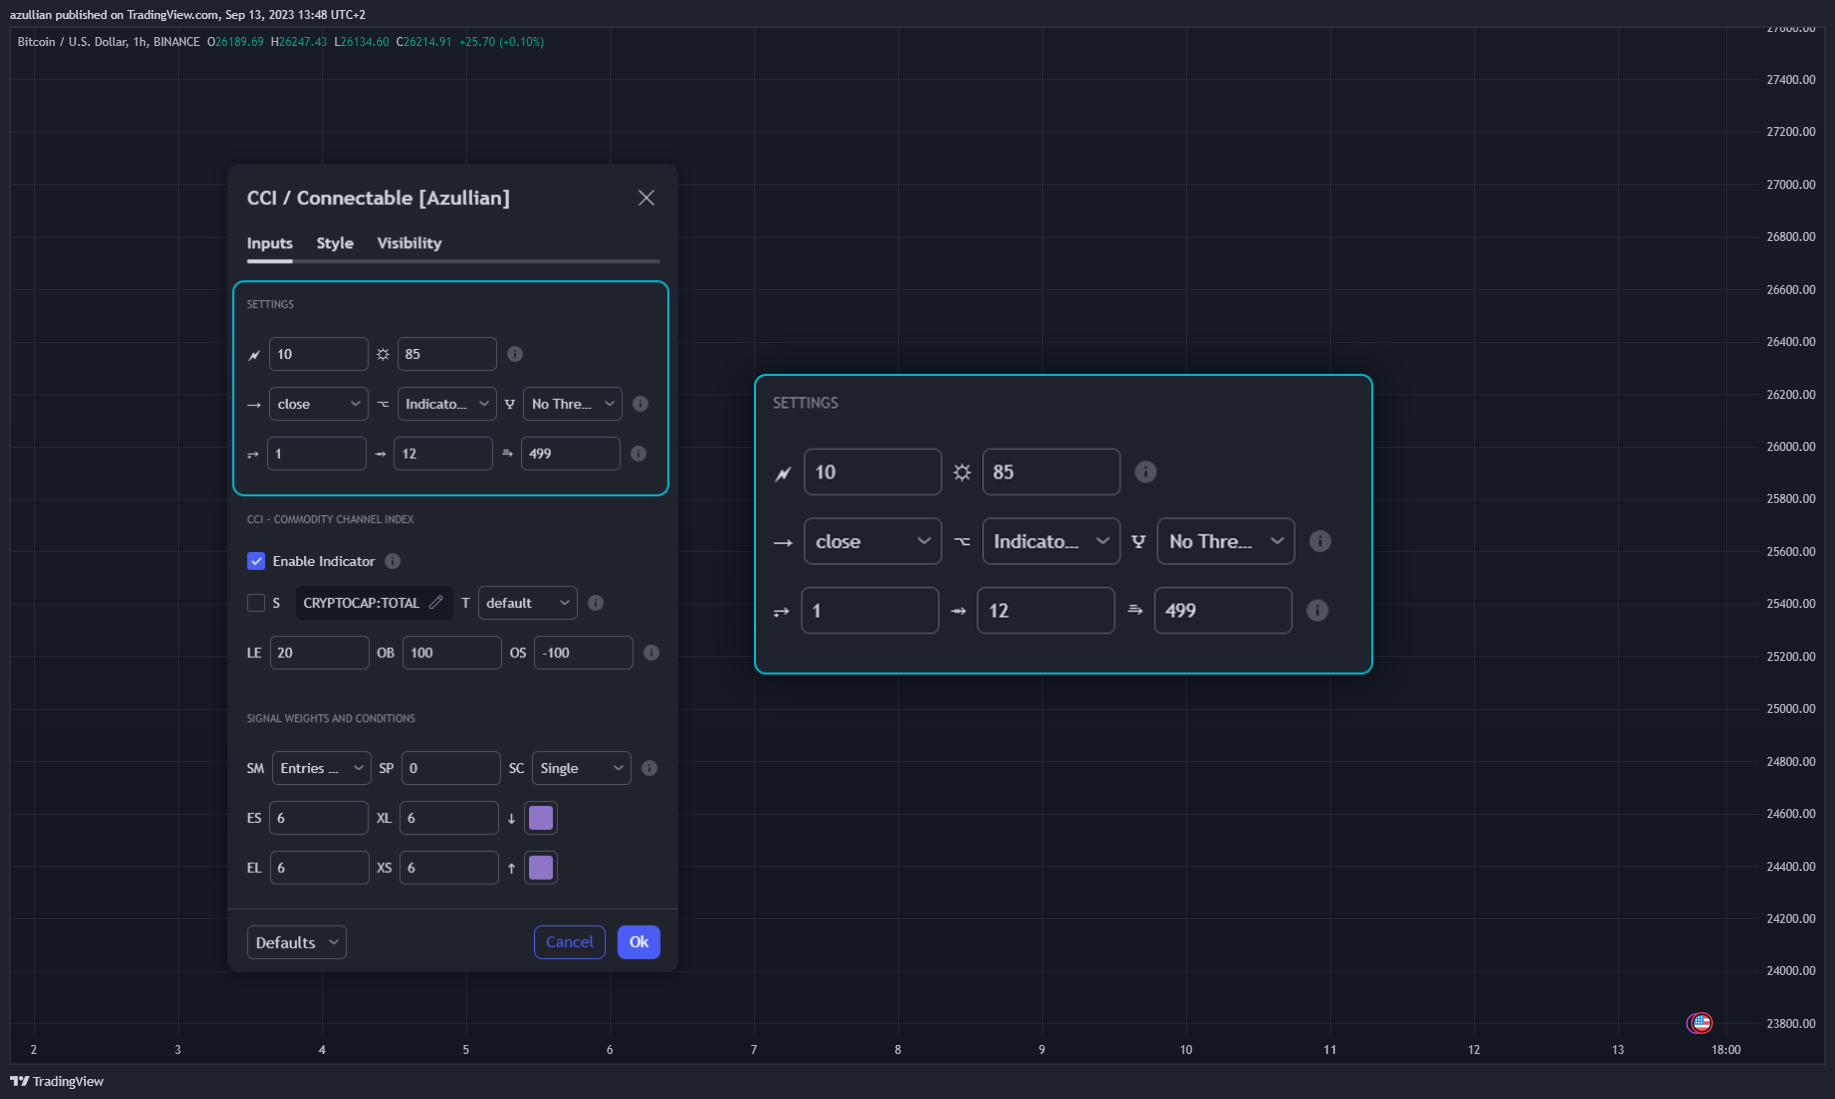Click the XS weight field
The image size is (1835, 1099).
449,868
